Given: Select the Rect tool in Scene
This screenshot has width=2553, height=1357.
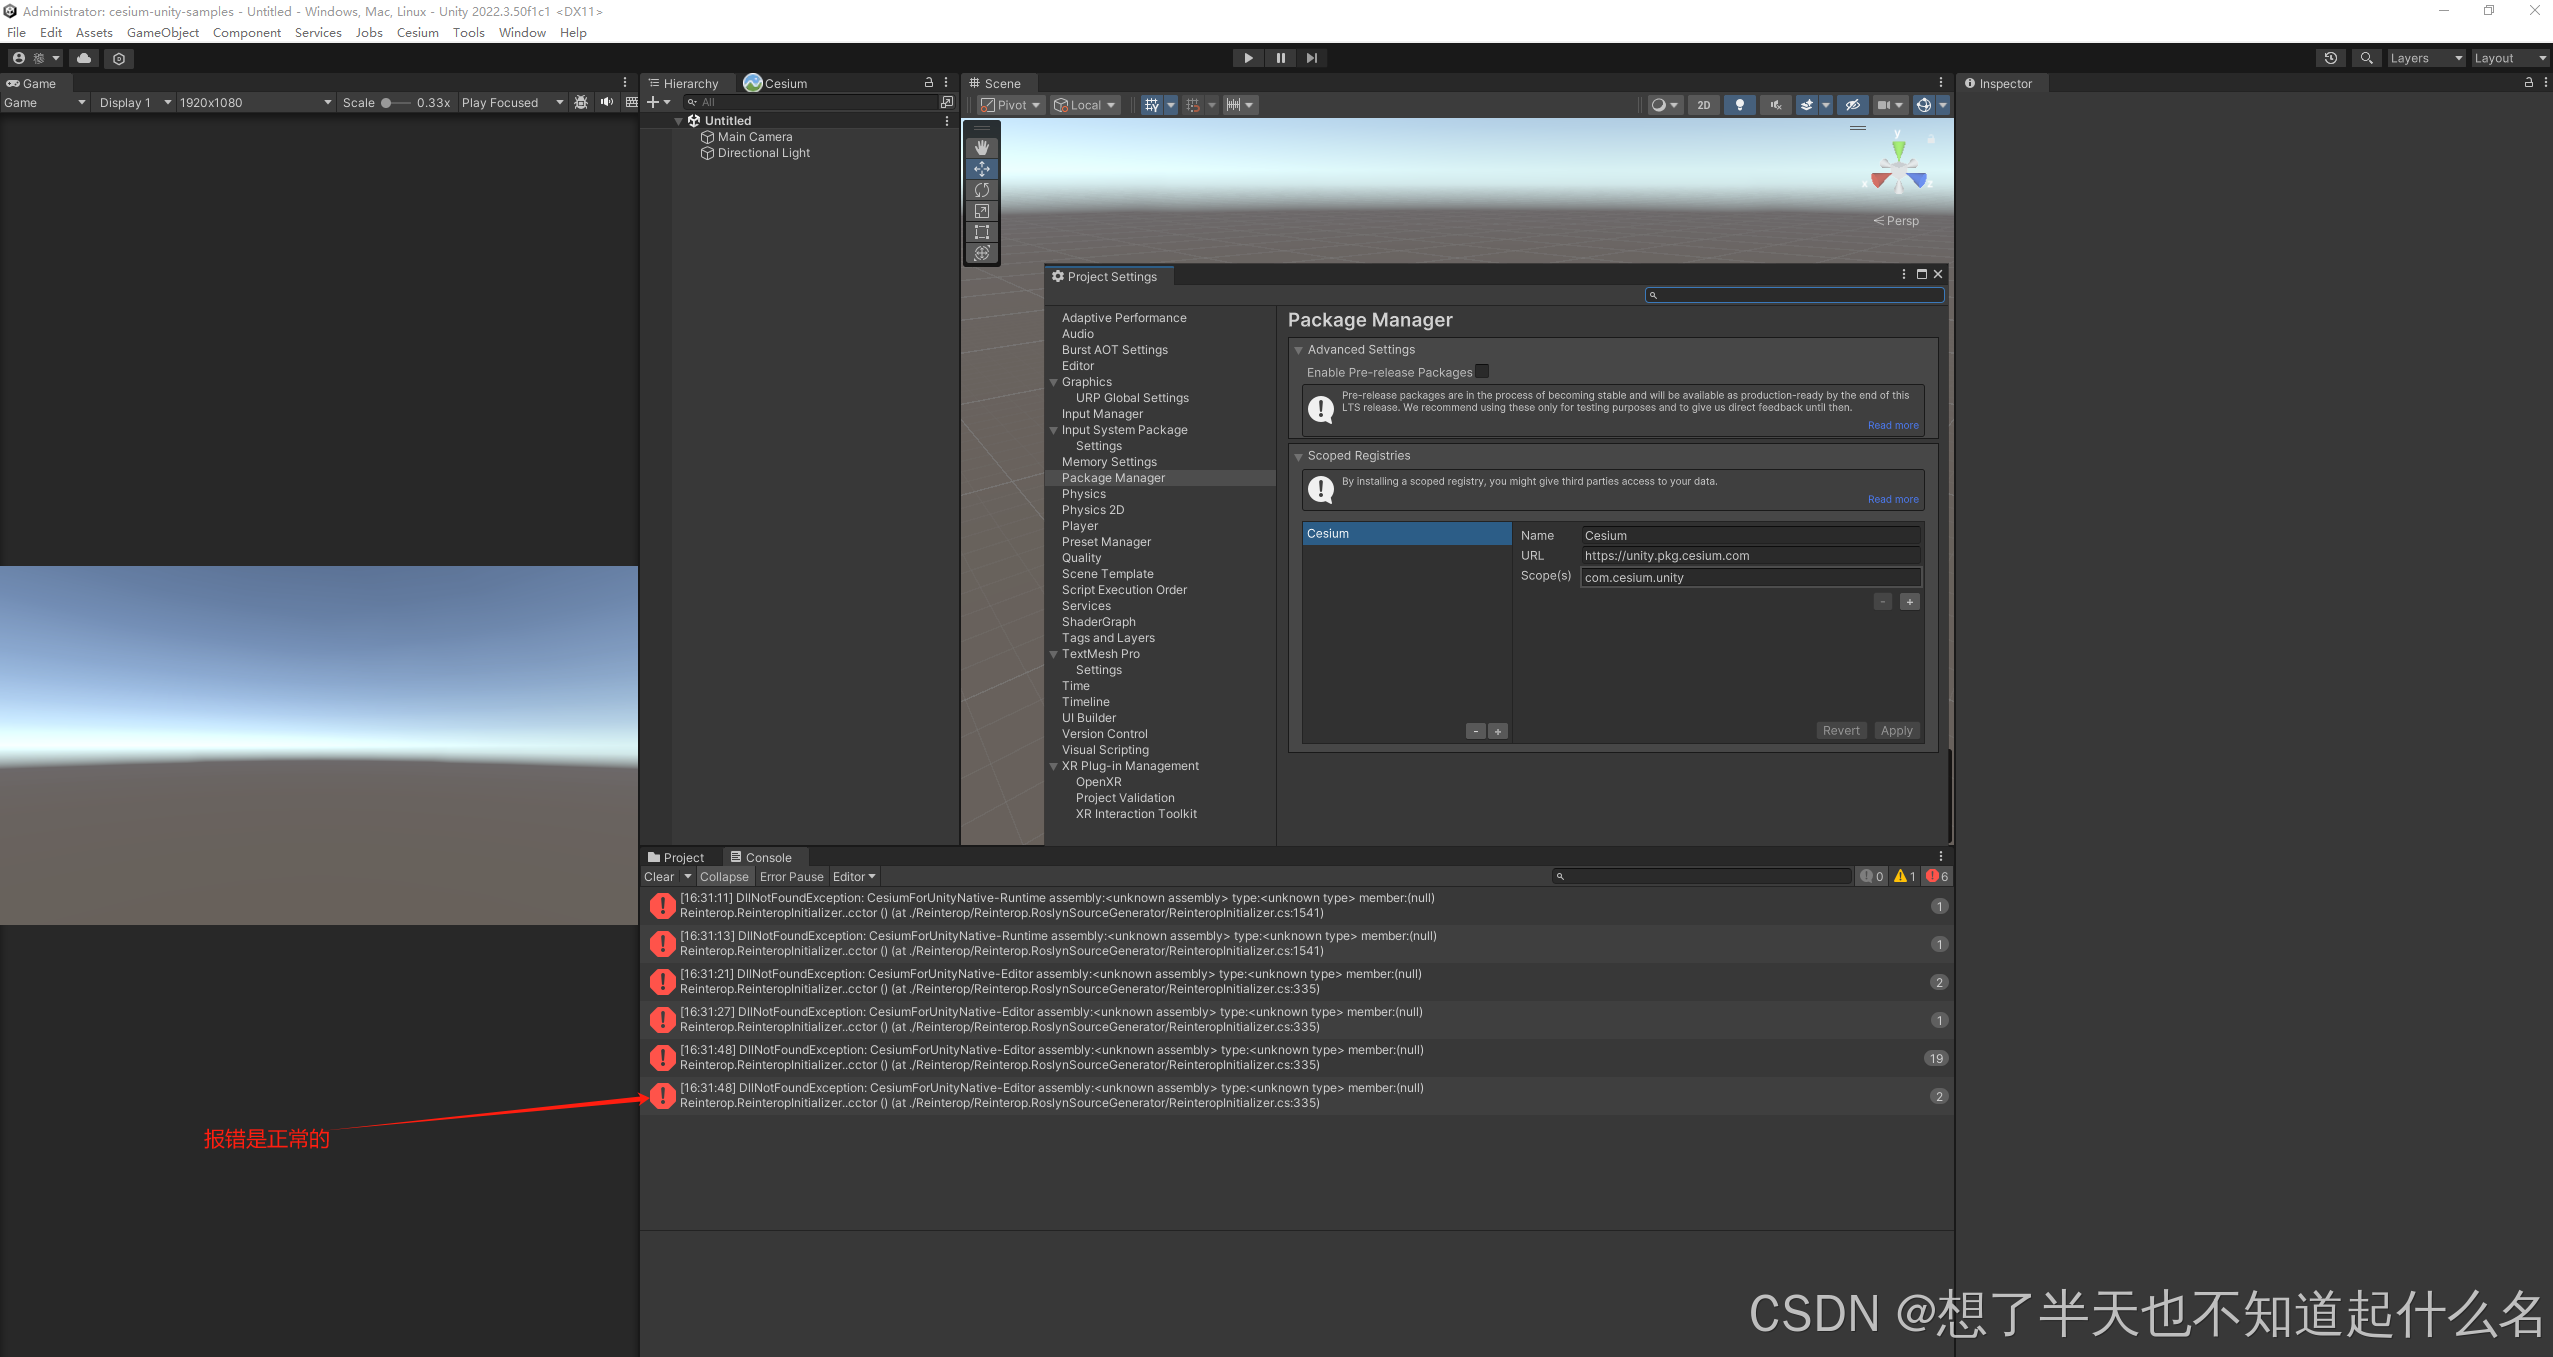Looking at the screenshot, I should pyautogui.click(x=982, y=232).
